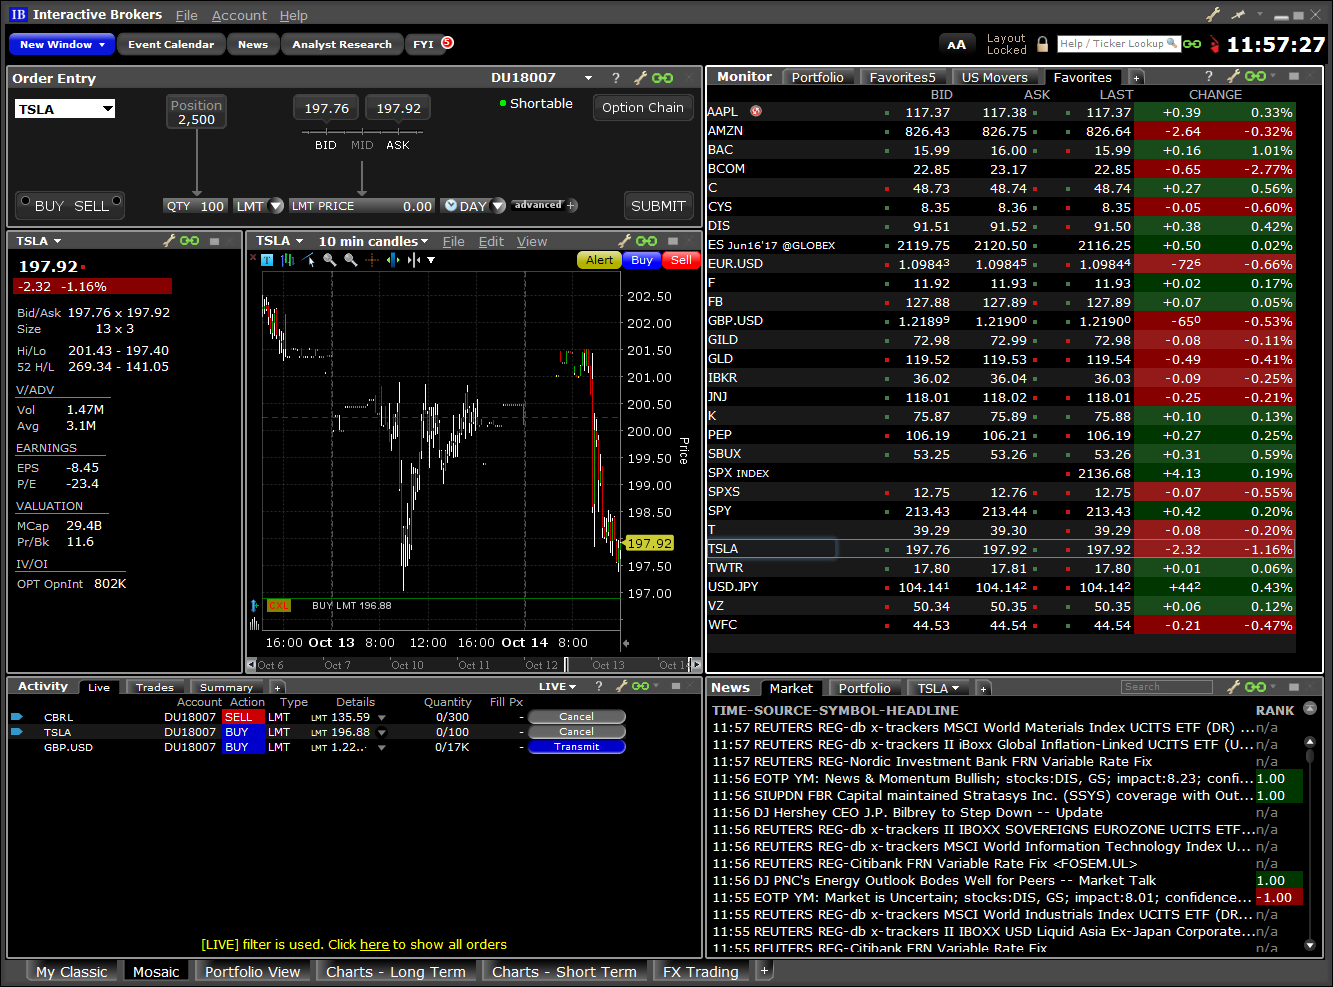The image size is (1333, 987).
Task: Open the FX Trading layout tab
Action: pos(700,971)
